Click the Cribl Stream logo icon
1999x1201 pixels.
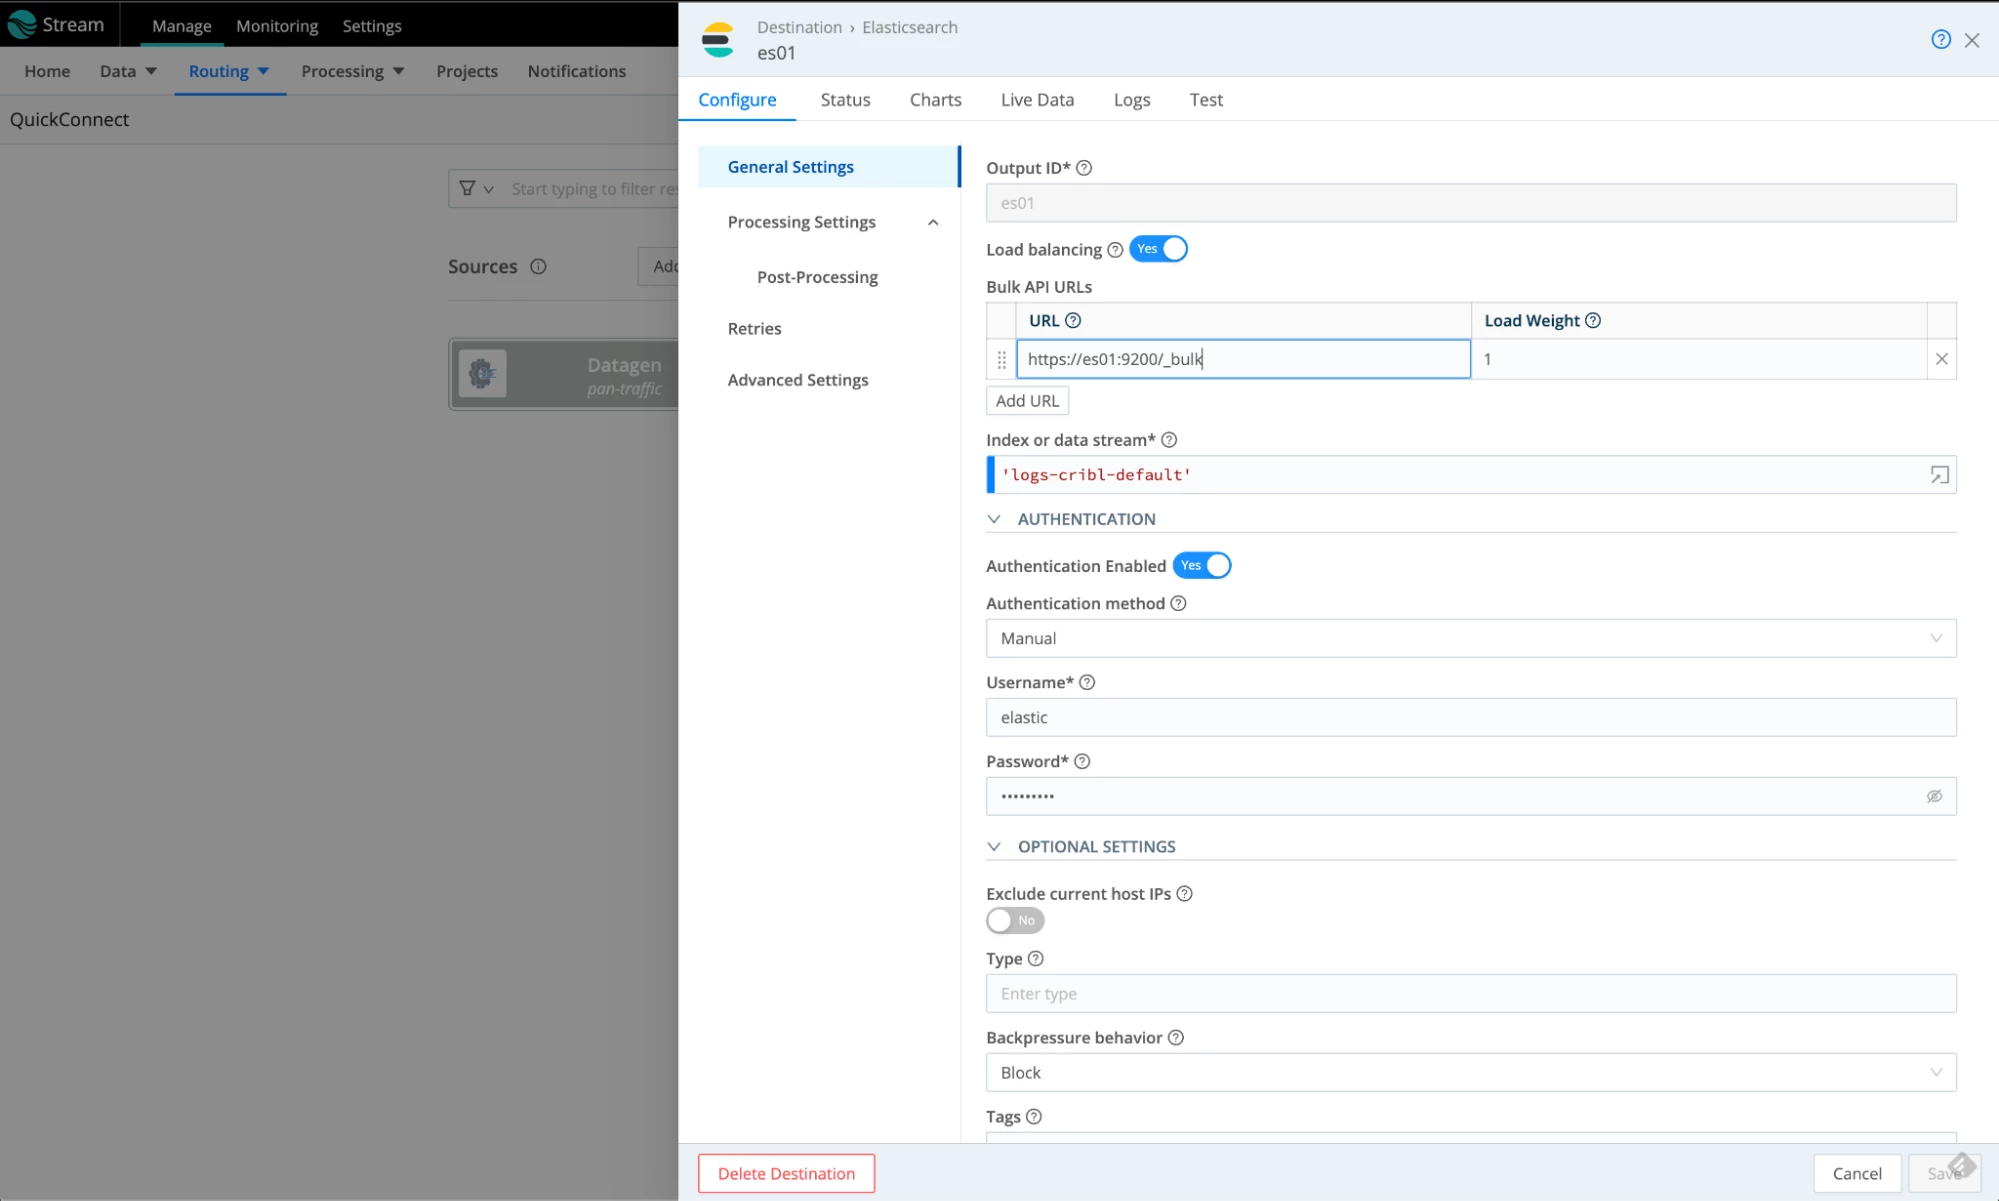22,24
